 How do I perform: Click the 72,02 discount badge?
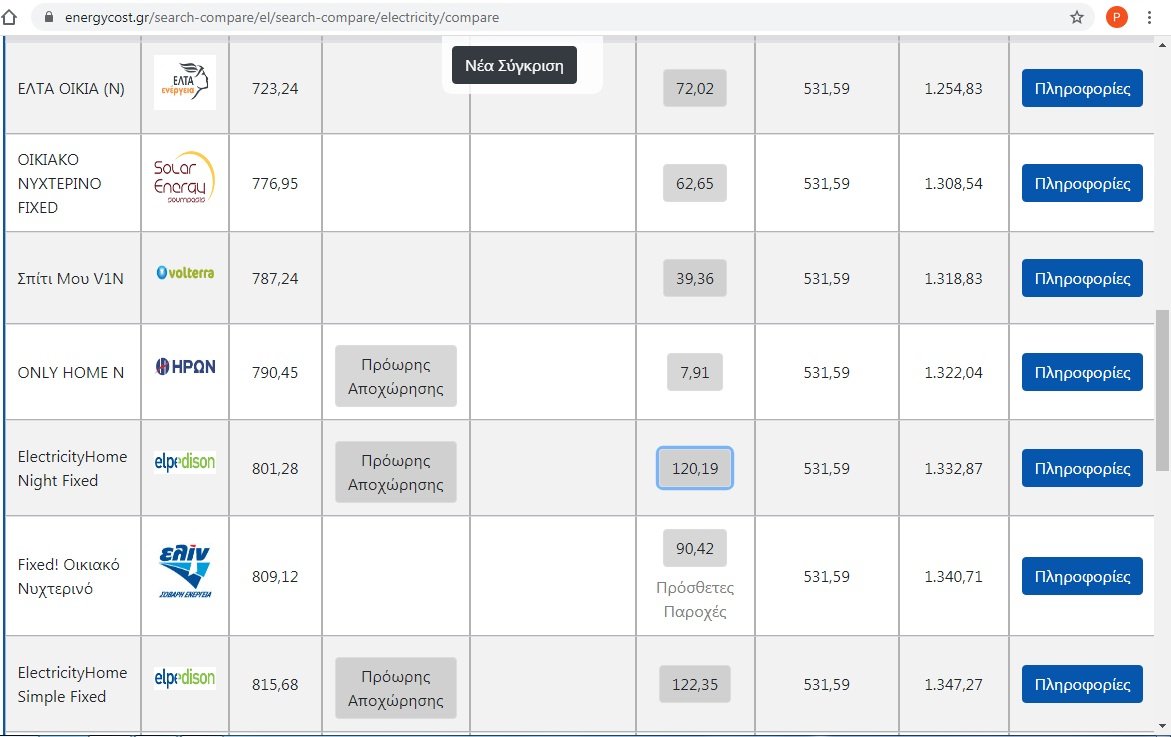pos(695,88)
